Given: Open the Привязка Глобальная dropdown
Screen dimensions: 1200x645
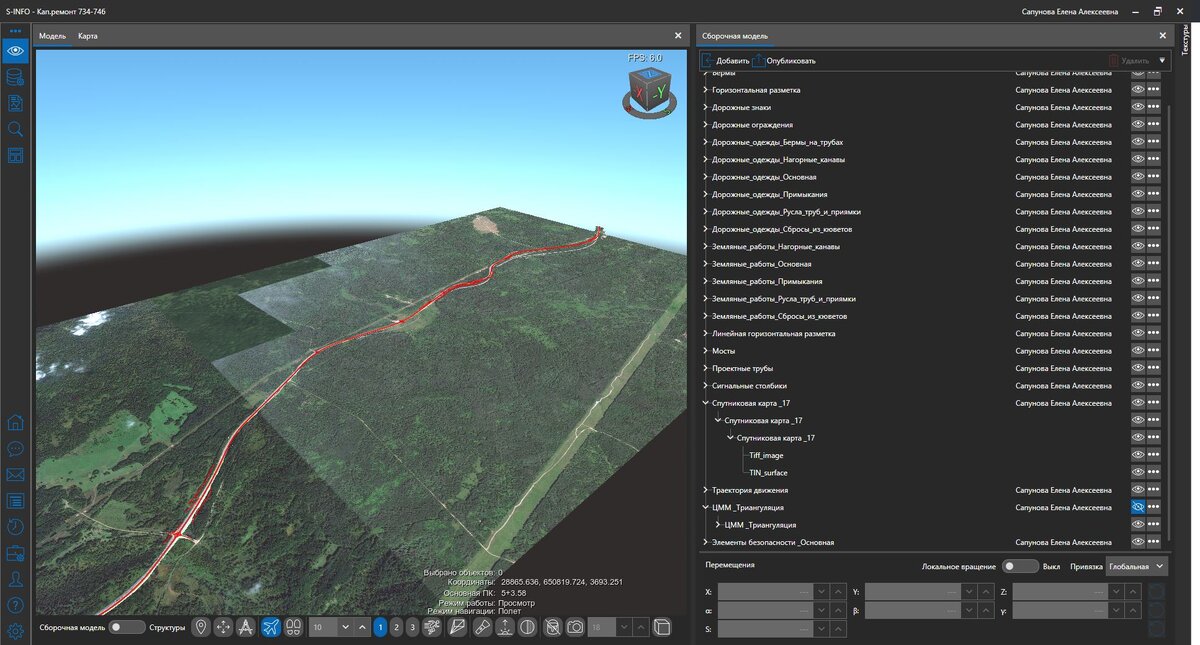Looking at the screenshot, I should pos(1137,566).
